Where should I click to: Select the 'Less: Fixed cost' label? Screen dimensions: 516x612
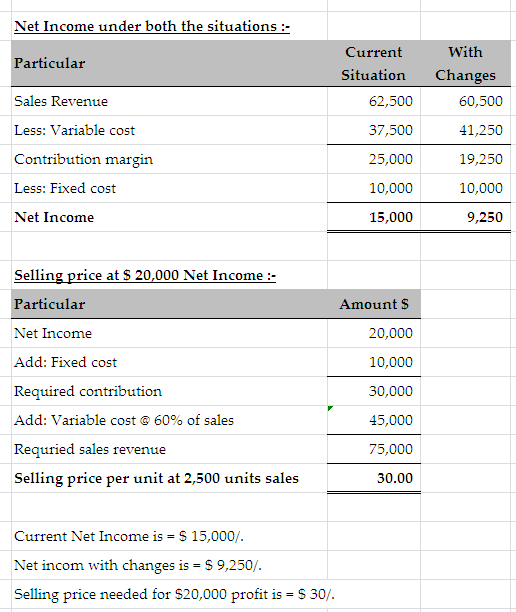[x=65, y=188]
